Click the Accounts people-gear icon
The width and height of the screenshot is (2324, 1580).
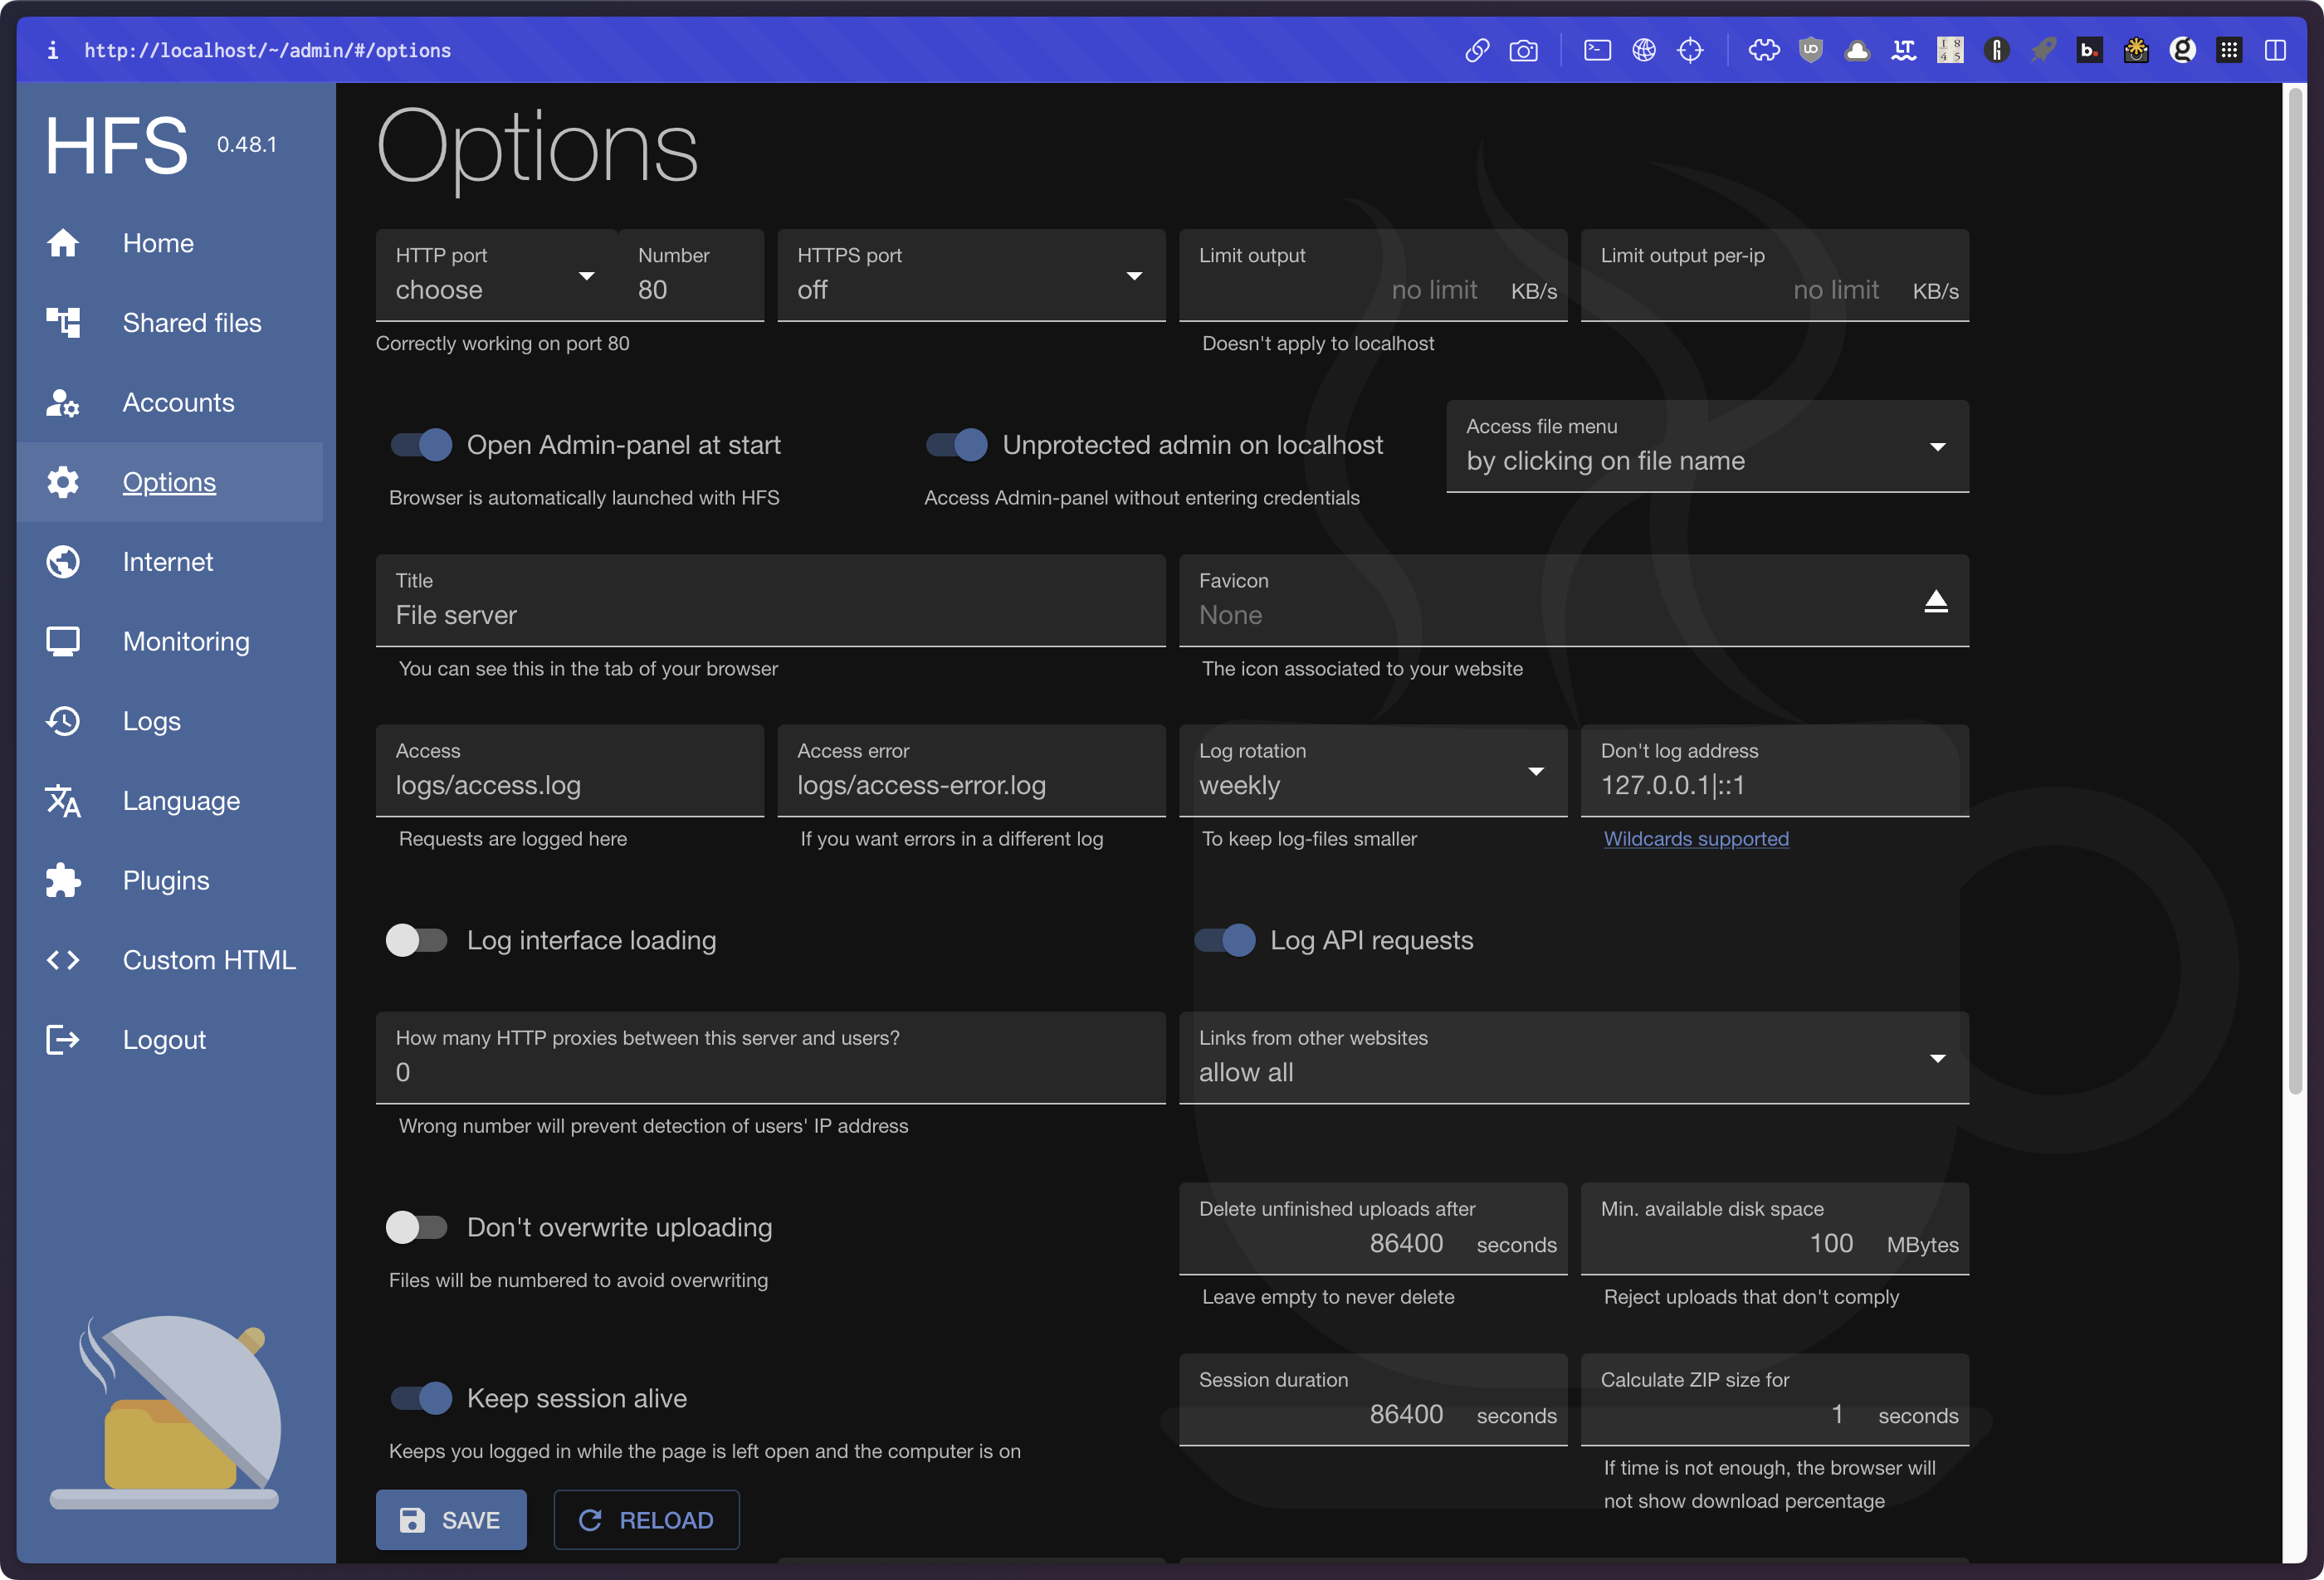coord(63,403)
